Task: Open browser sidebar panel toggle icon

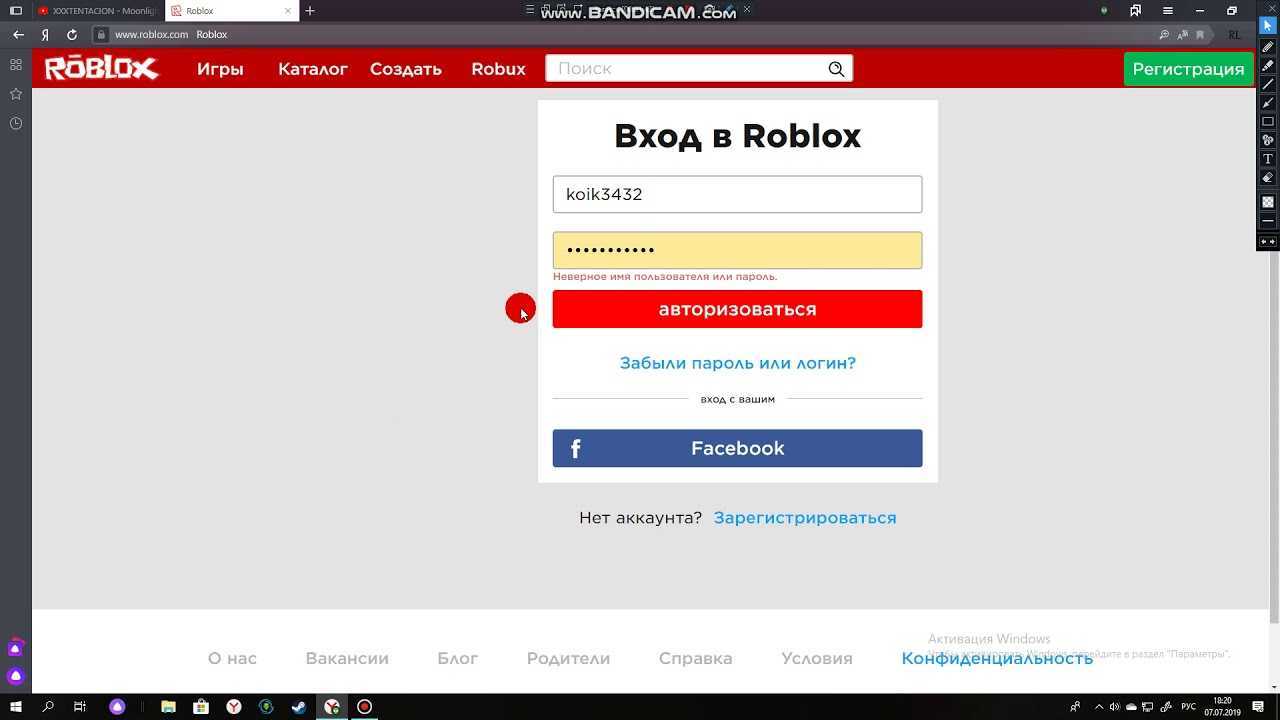Action: click(x=16, y=11)
